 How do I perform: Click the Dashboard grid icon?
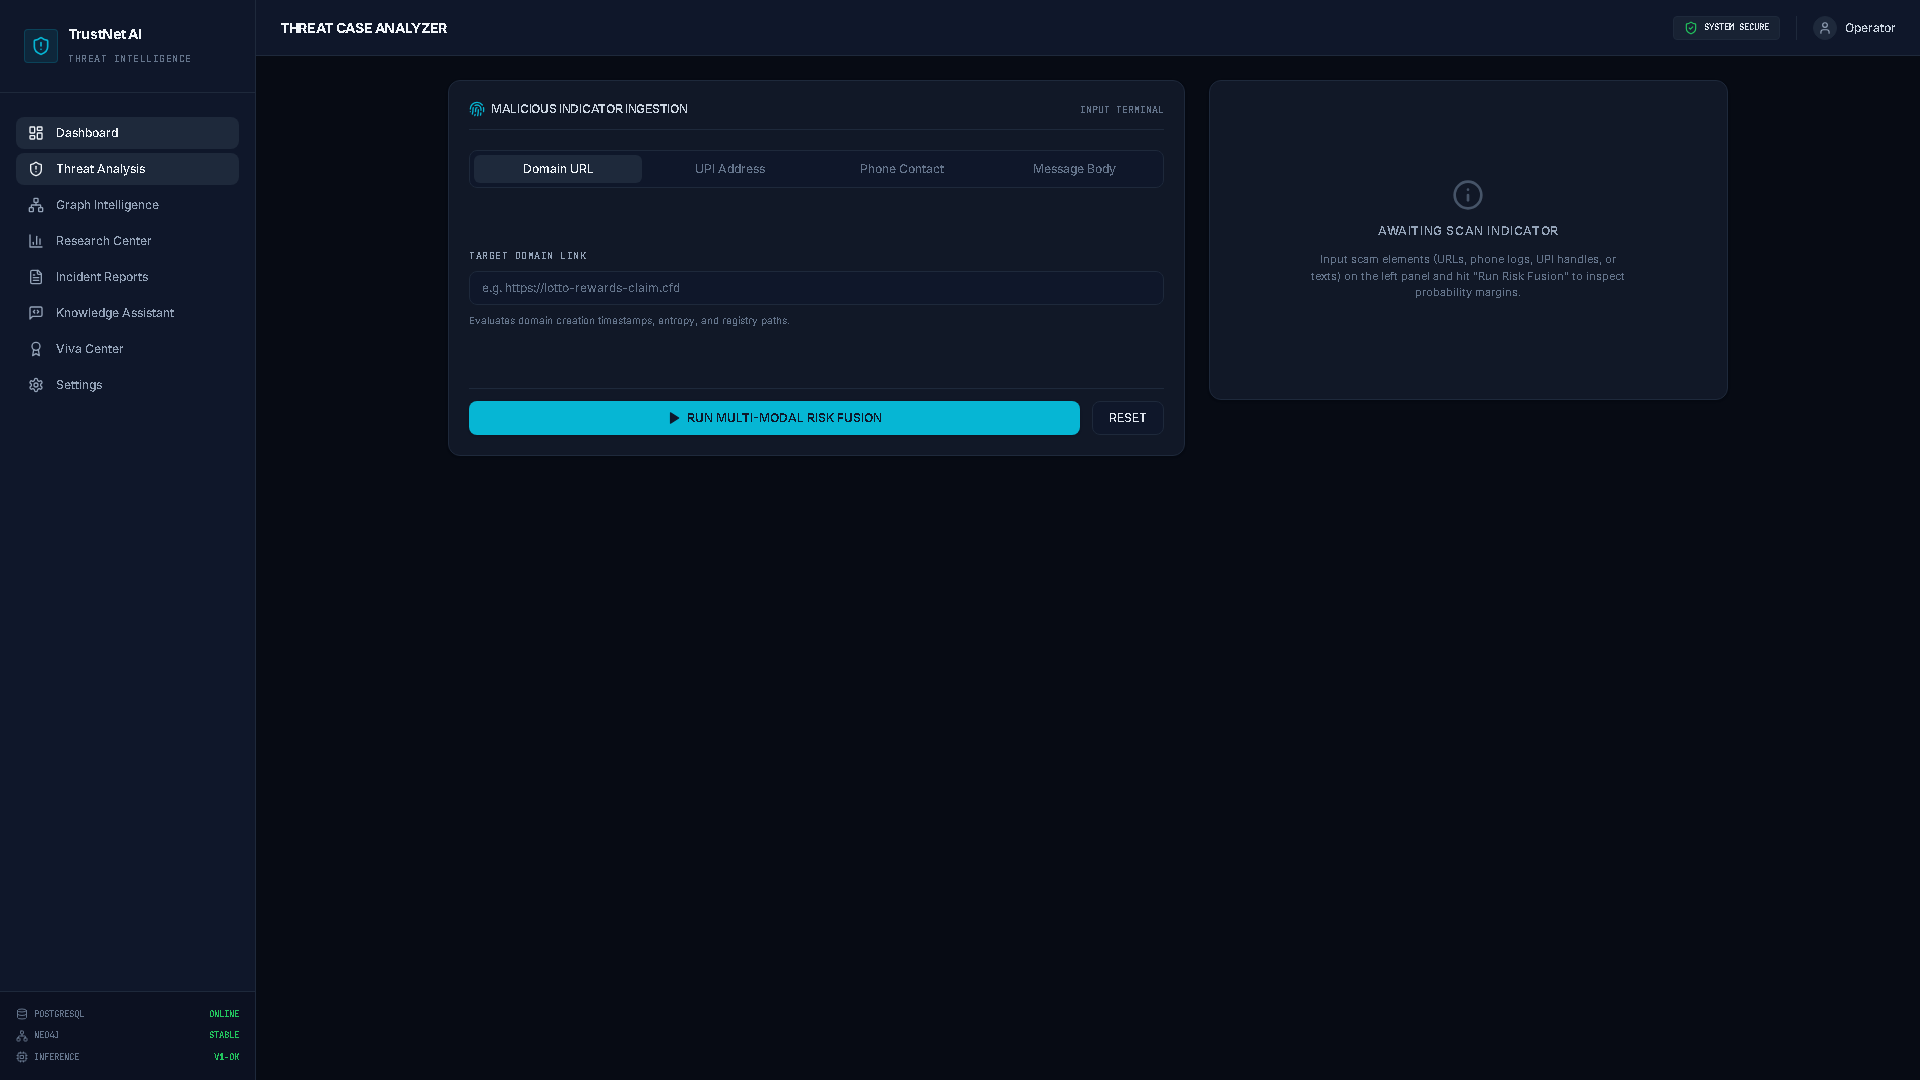coord(36,133)
